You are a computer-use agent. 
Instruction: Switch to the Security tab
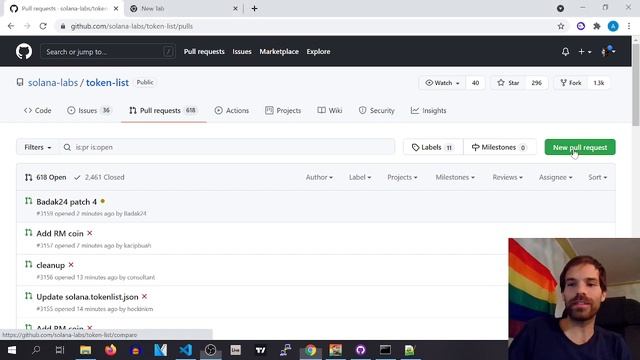(376, 111)
